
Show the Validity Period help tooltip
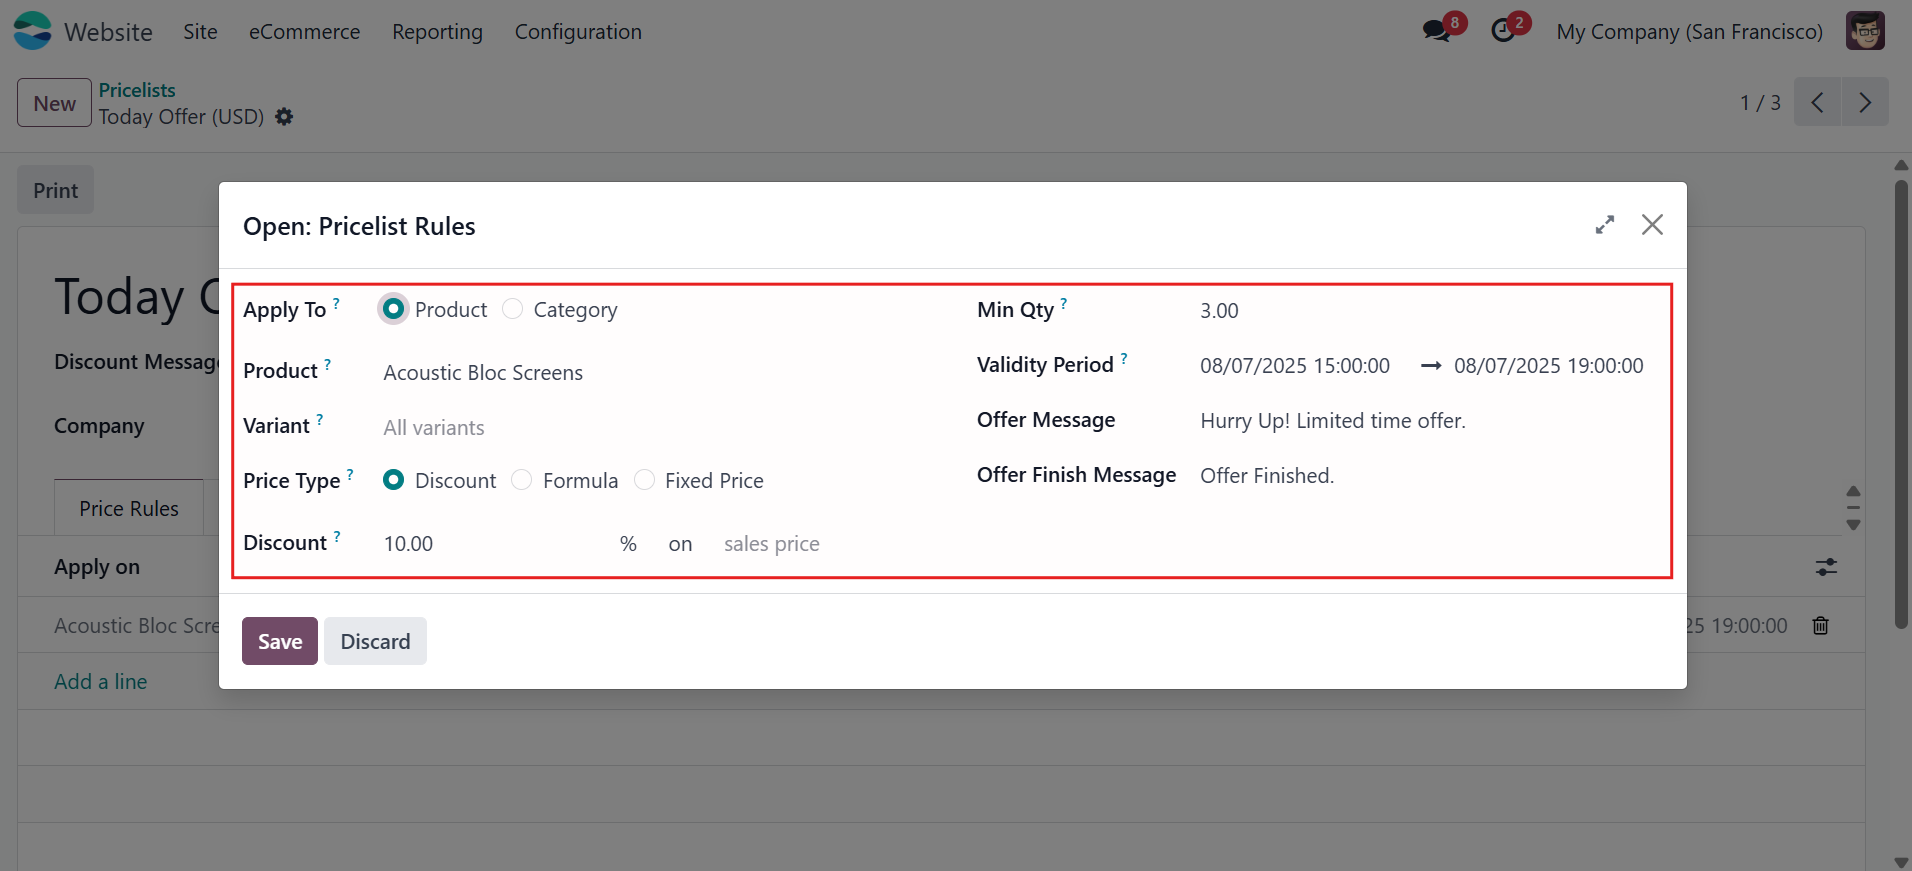[1123, 357]
